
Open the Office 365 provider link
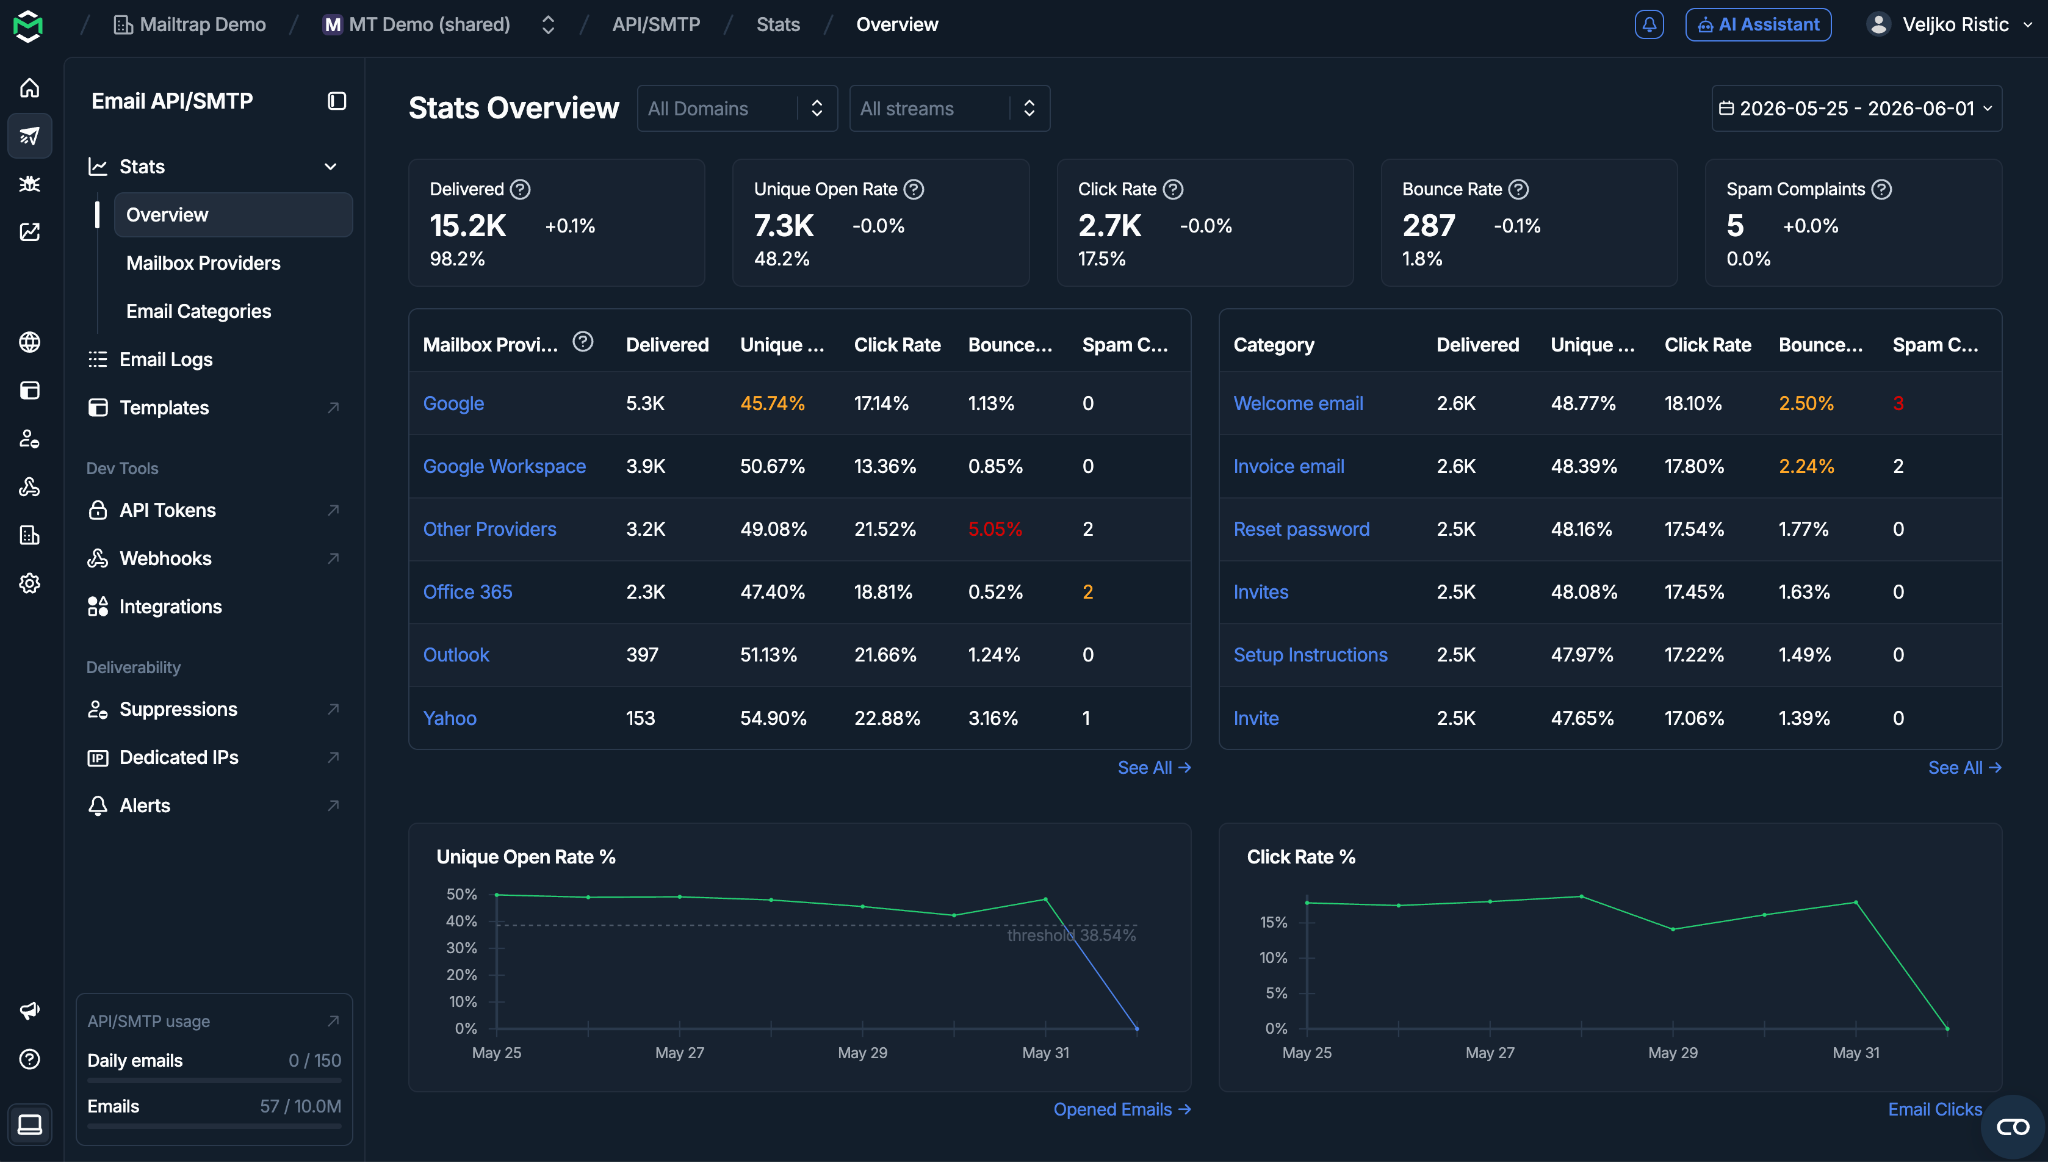pyautogui.click(x=467, y=592)
